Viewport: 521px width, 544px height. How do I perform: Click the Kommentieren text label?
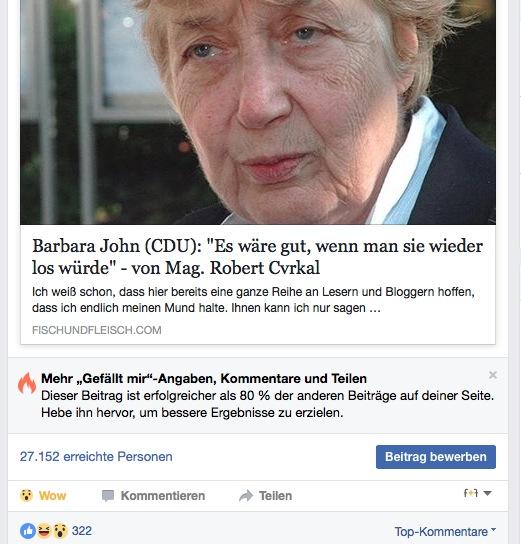(x=163, y=496)
